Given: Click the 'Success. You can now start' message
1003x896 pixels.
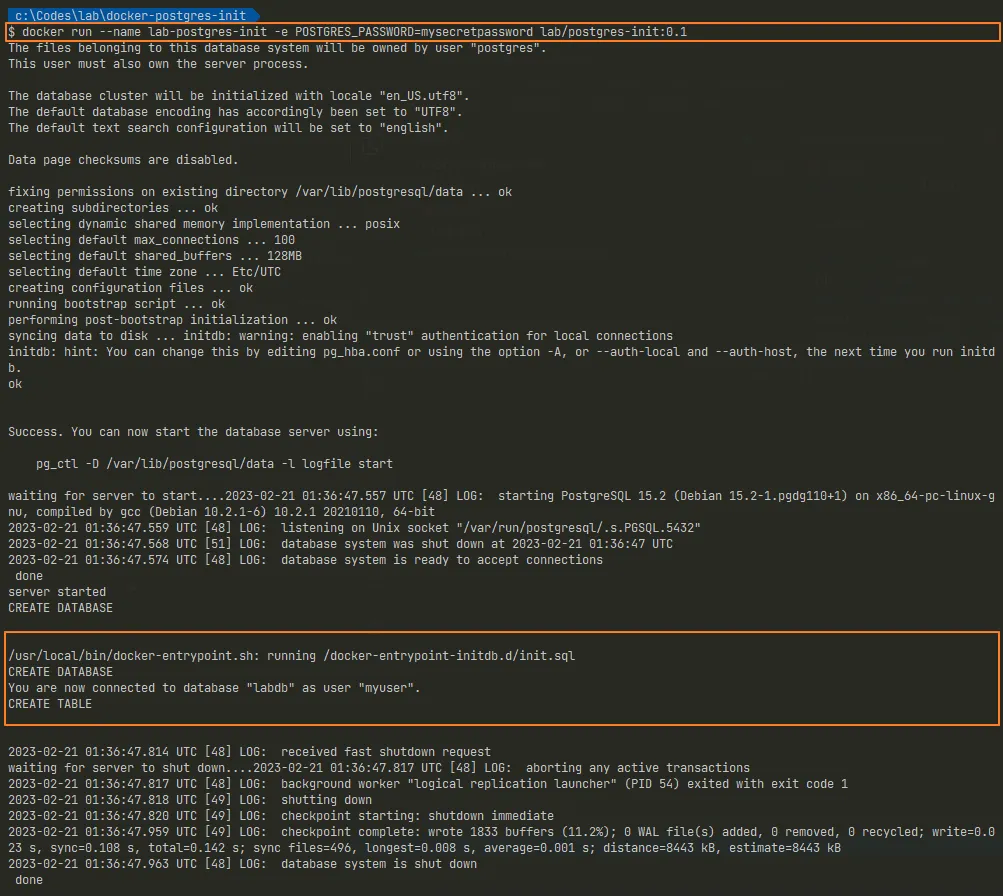Looking at the screenshot, I should pos(193,432).
